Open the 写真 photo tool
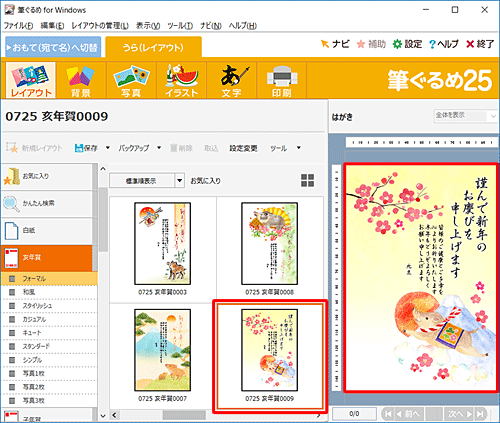The width and height of the screenshot is (500, 423). (131, 80)
